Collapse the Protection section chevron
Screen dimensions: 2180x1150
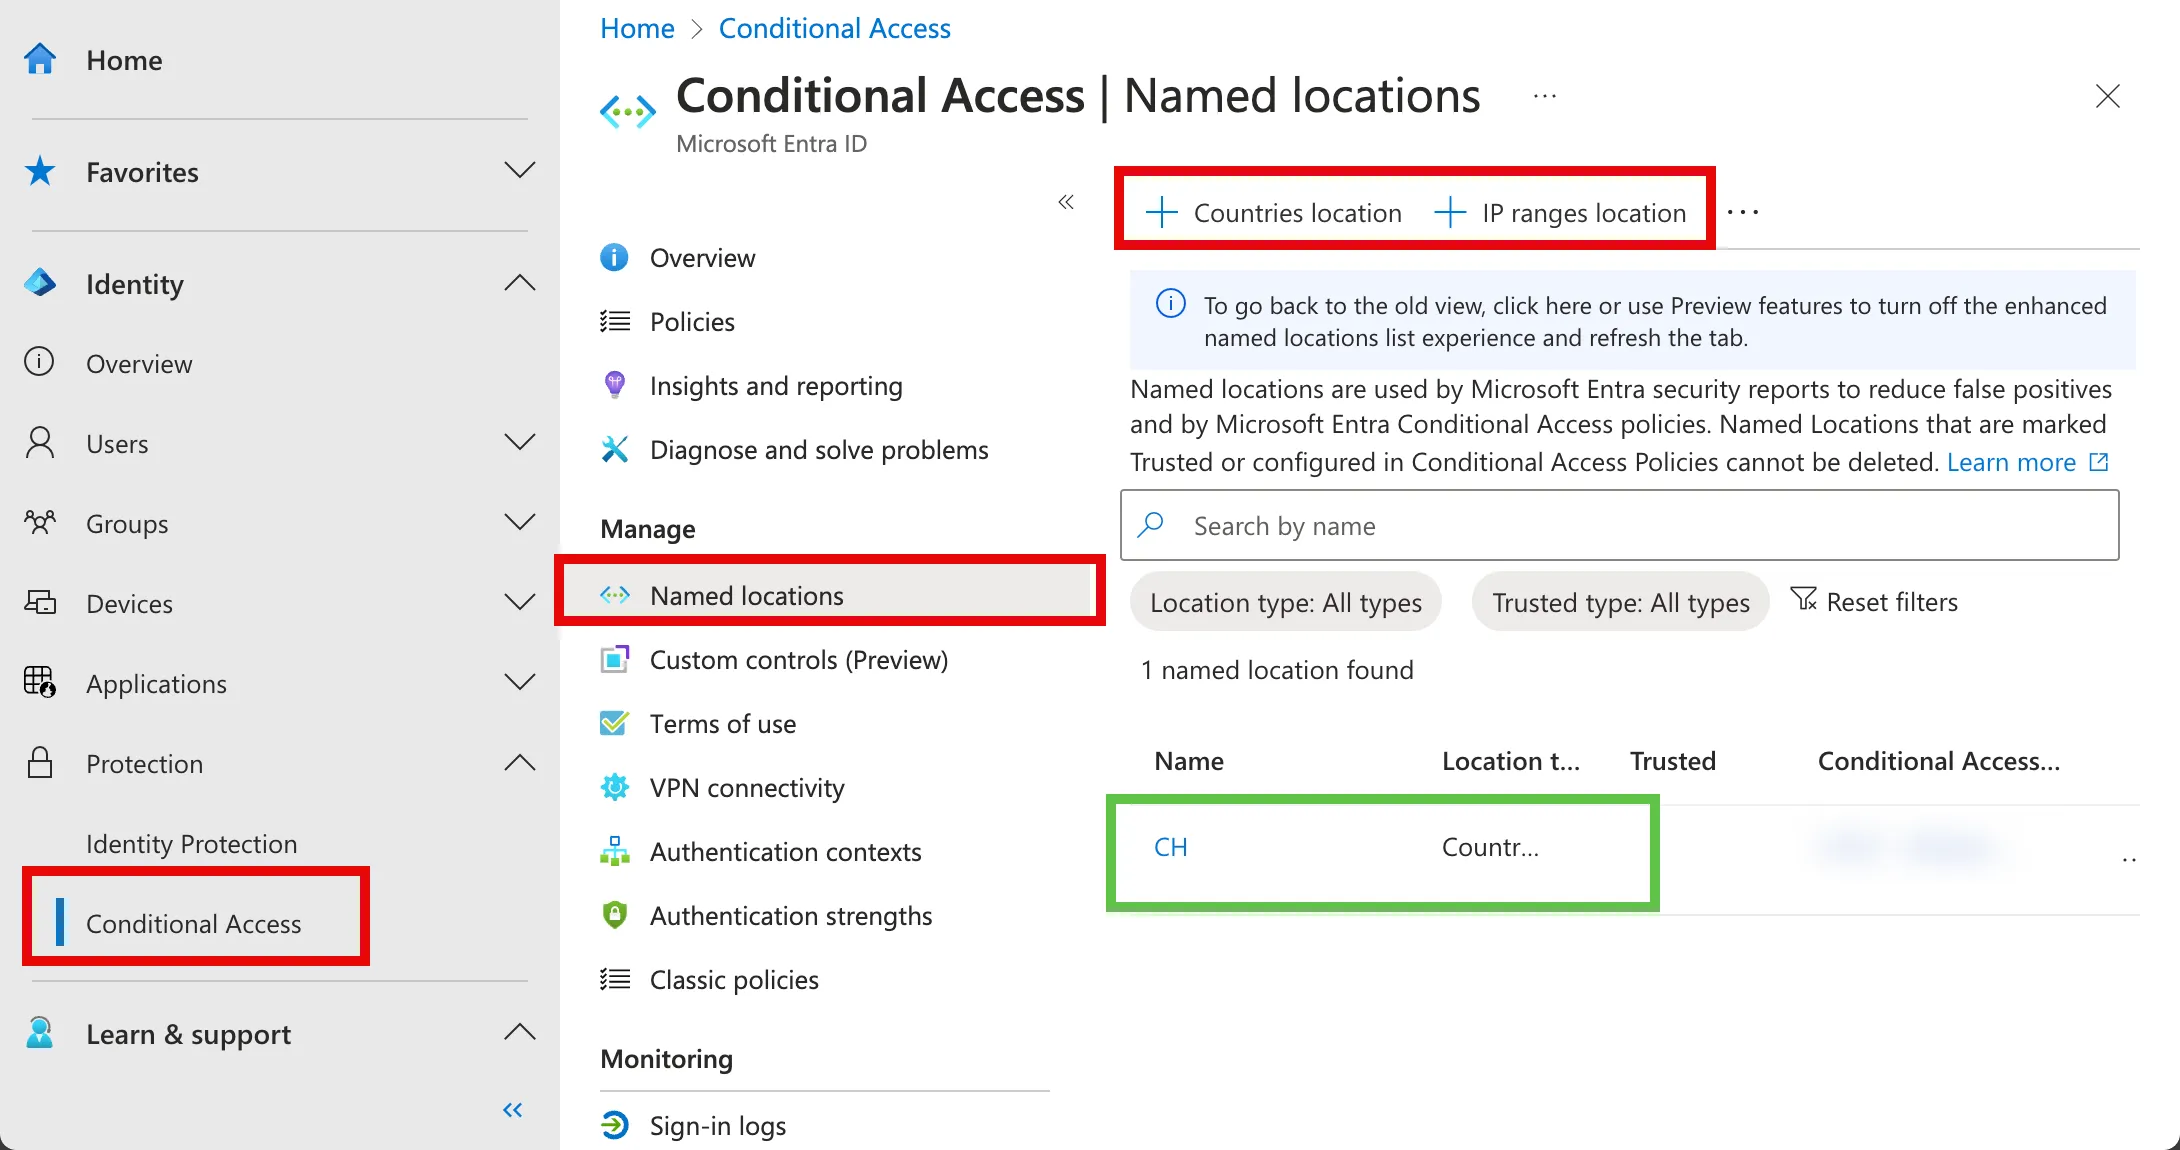pyautogui.click(x=520, y=762)
